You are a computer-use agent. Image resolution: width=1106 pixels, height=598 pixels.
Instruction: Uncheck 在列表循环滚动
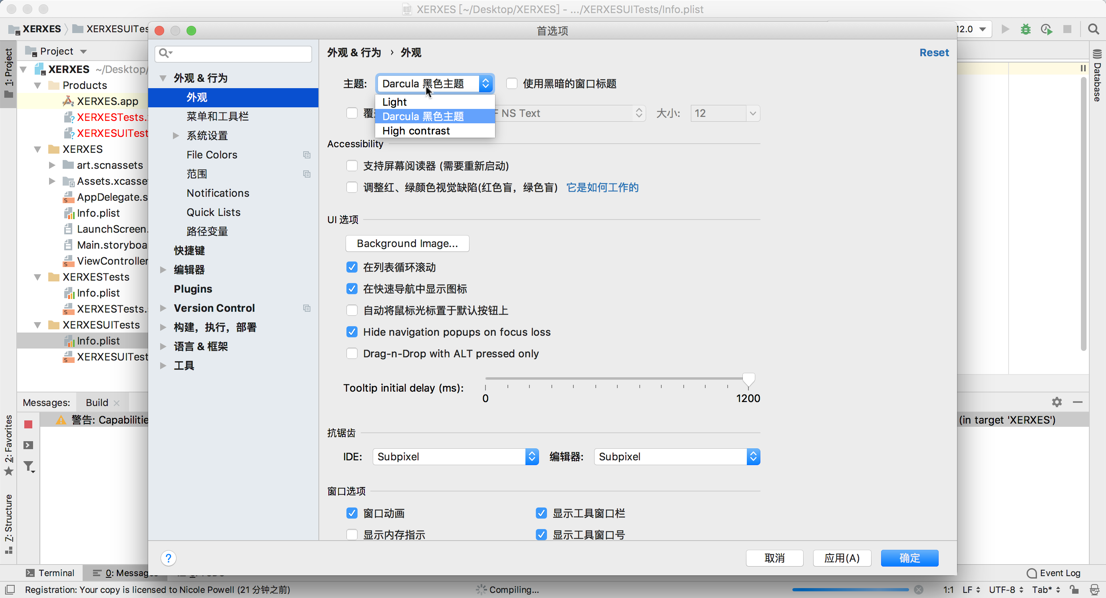[351, 267]
